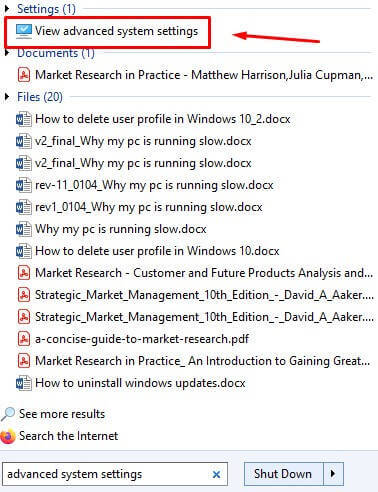Collapse the Documents (1) group triangle
This screenshot has width=378, height=492.
(7, 53)
